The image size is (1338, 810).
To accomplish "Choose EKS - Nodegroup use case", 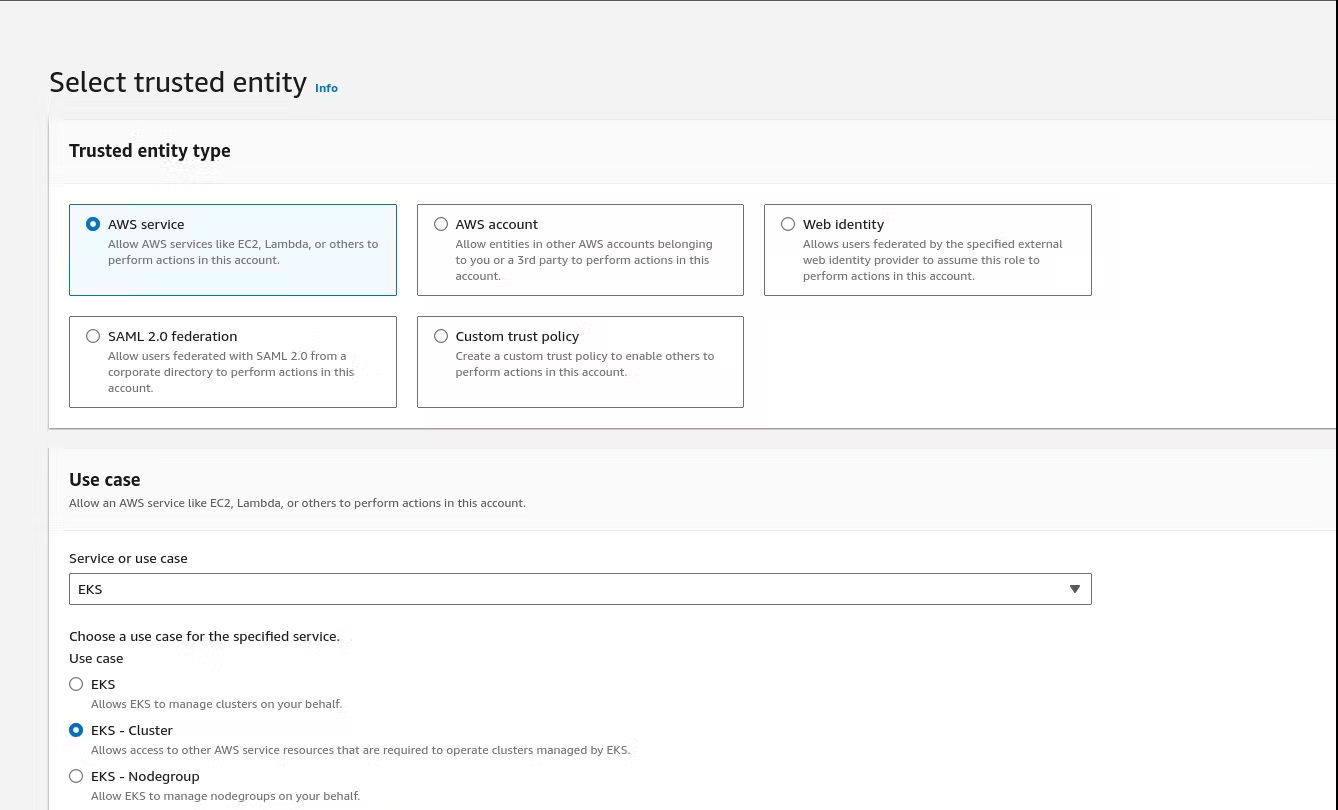I will point(76,777).
